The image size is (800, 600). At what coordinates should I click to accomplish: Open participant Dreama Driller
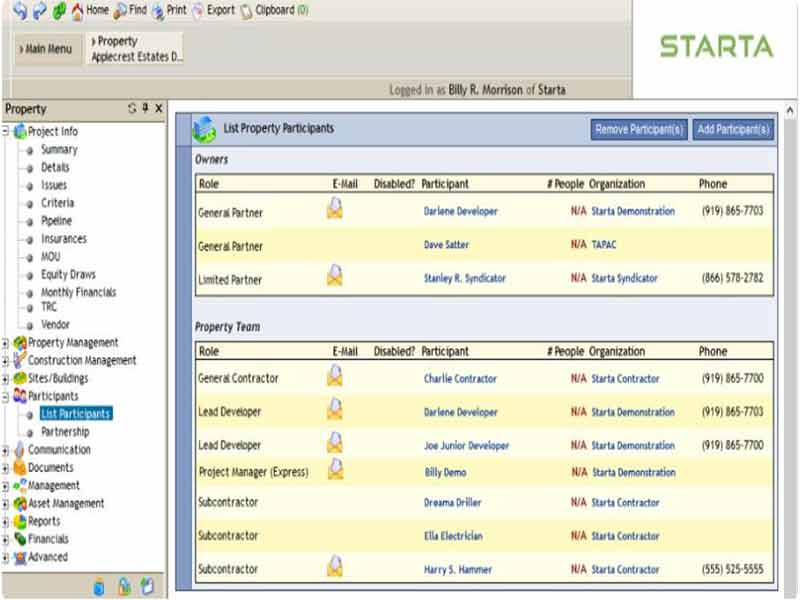453,503
